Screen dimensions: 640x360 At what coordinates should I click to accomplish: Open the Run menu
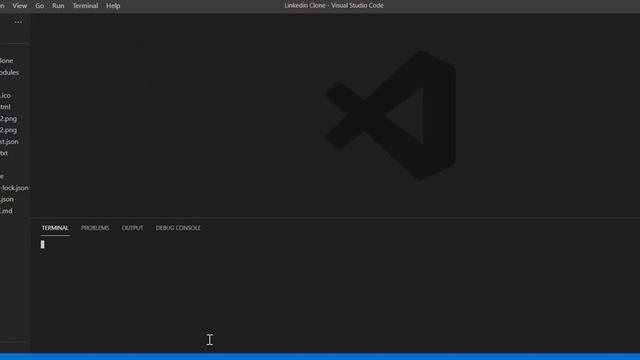click(58, 6)
